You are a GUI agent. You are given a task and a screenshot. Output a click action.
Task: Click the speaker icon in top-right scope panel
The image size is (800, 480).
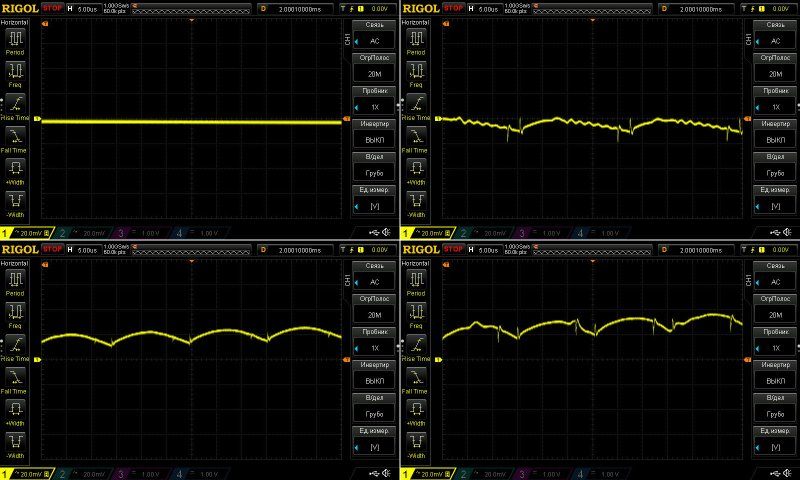coord(788,233)
